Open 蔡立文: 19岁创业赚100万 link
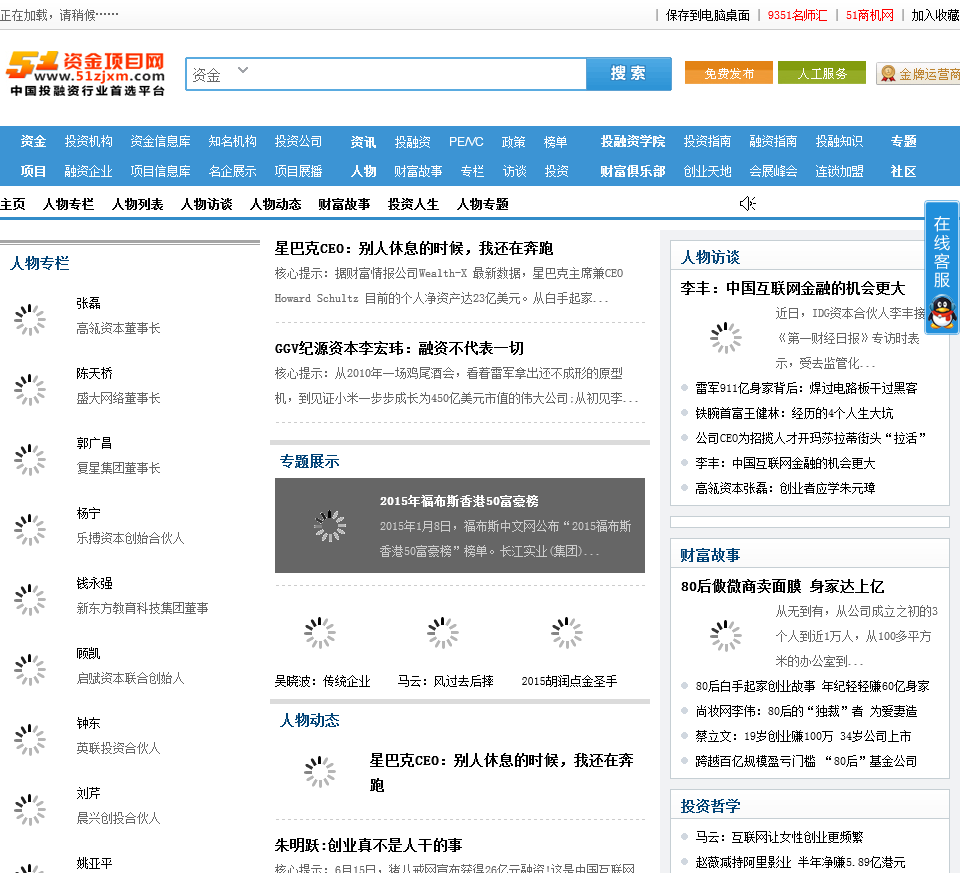 coord(803,736)
